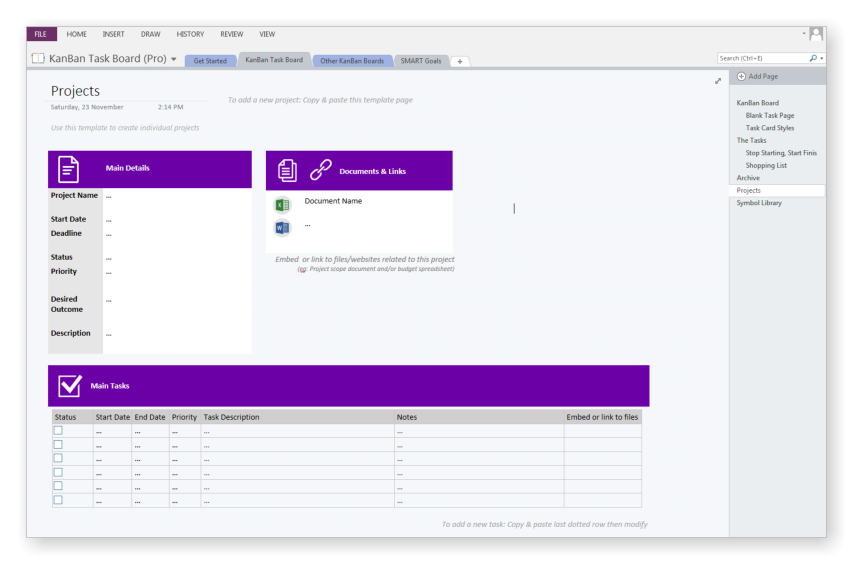The width and height of the screenshot is (863, 574).
Task: Click the search magnifier icon
Action: (x=813, y=58)
